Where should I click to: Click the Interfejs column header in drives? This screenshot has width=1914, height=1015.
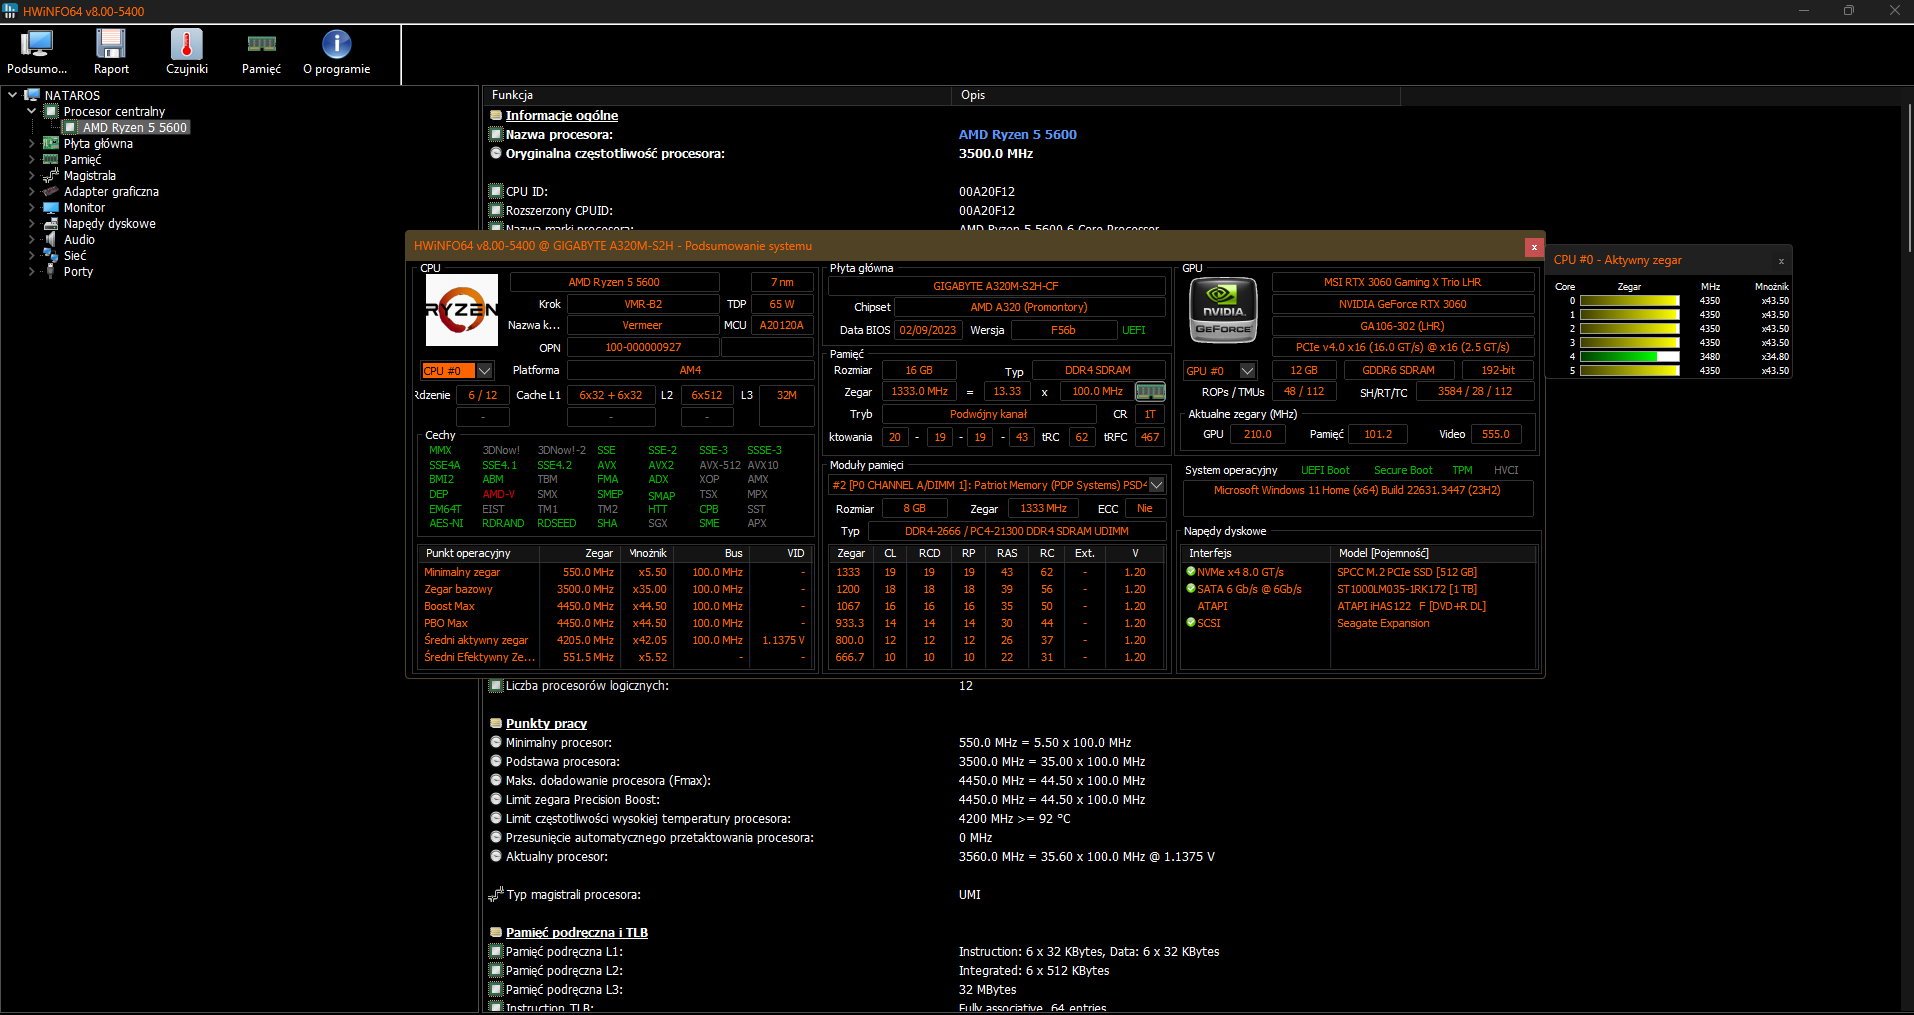(x=1256, y=553)
